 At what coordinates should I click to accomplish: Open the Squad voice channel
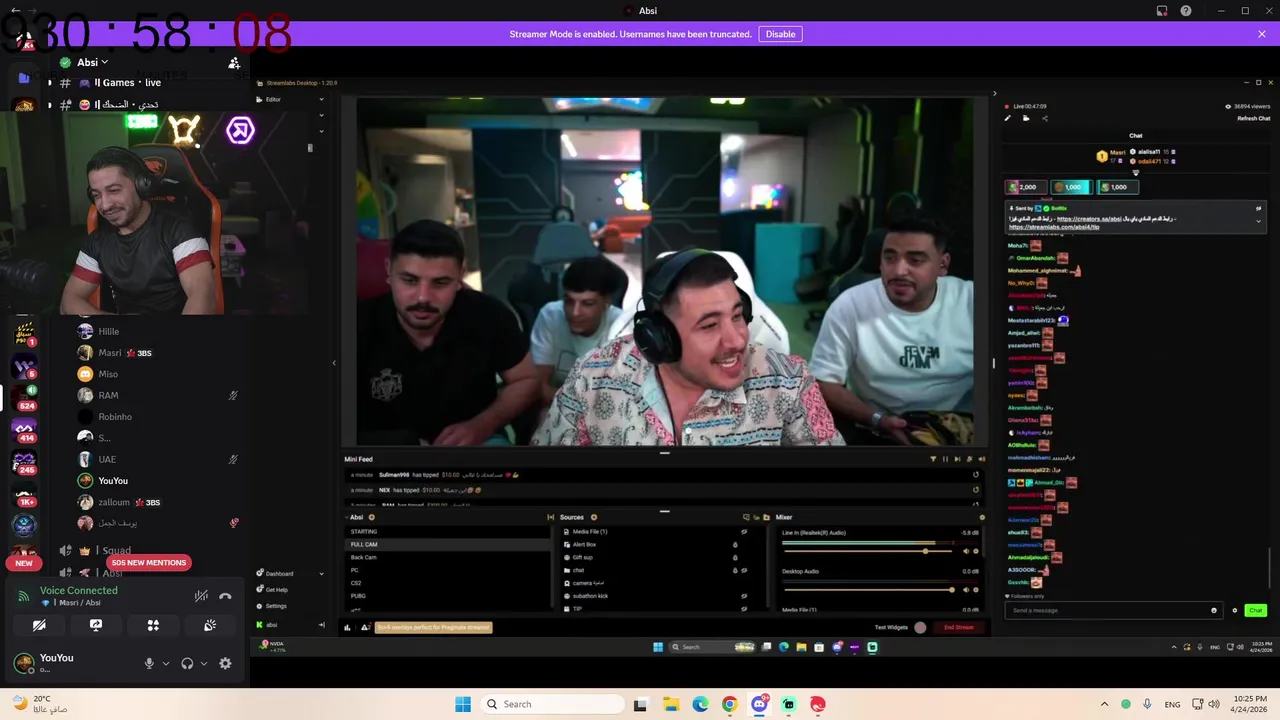116,550
